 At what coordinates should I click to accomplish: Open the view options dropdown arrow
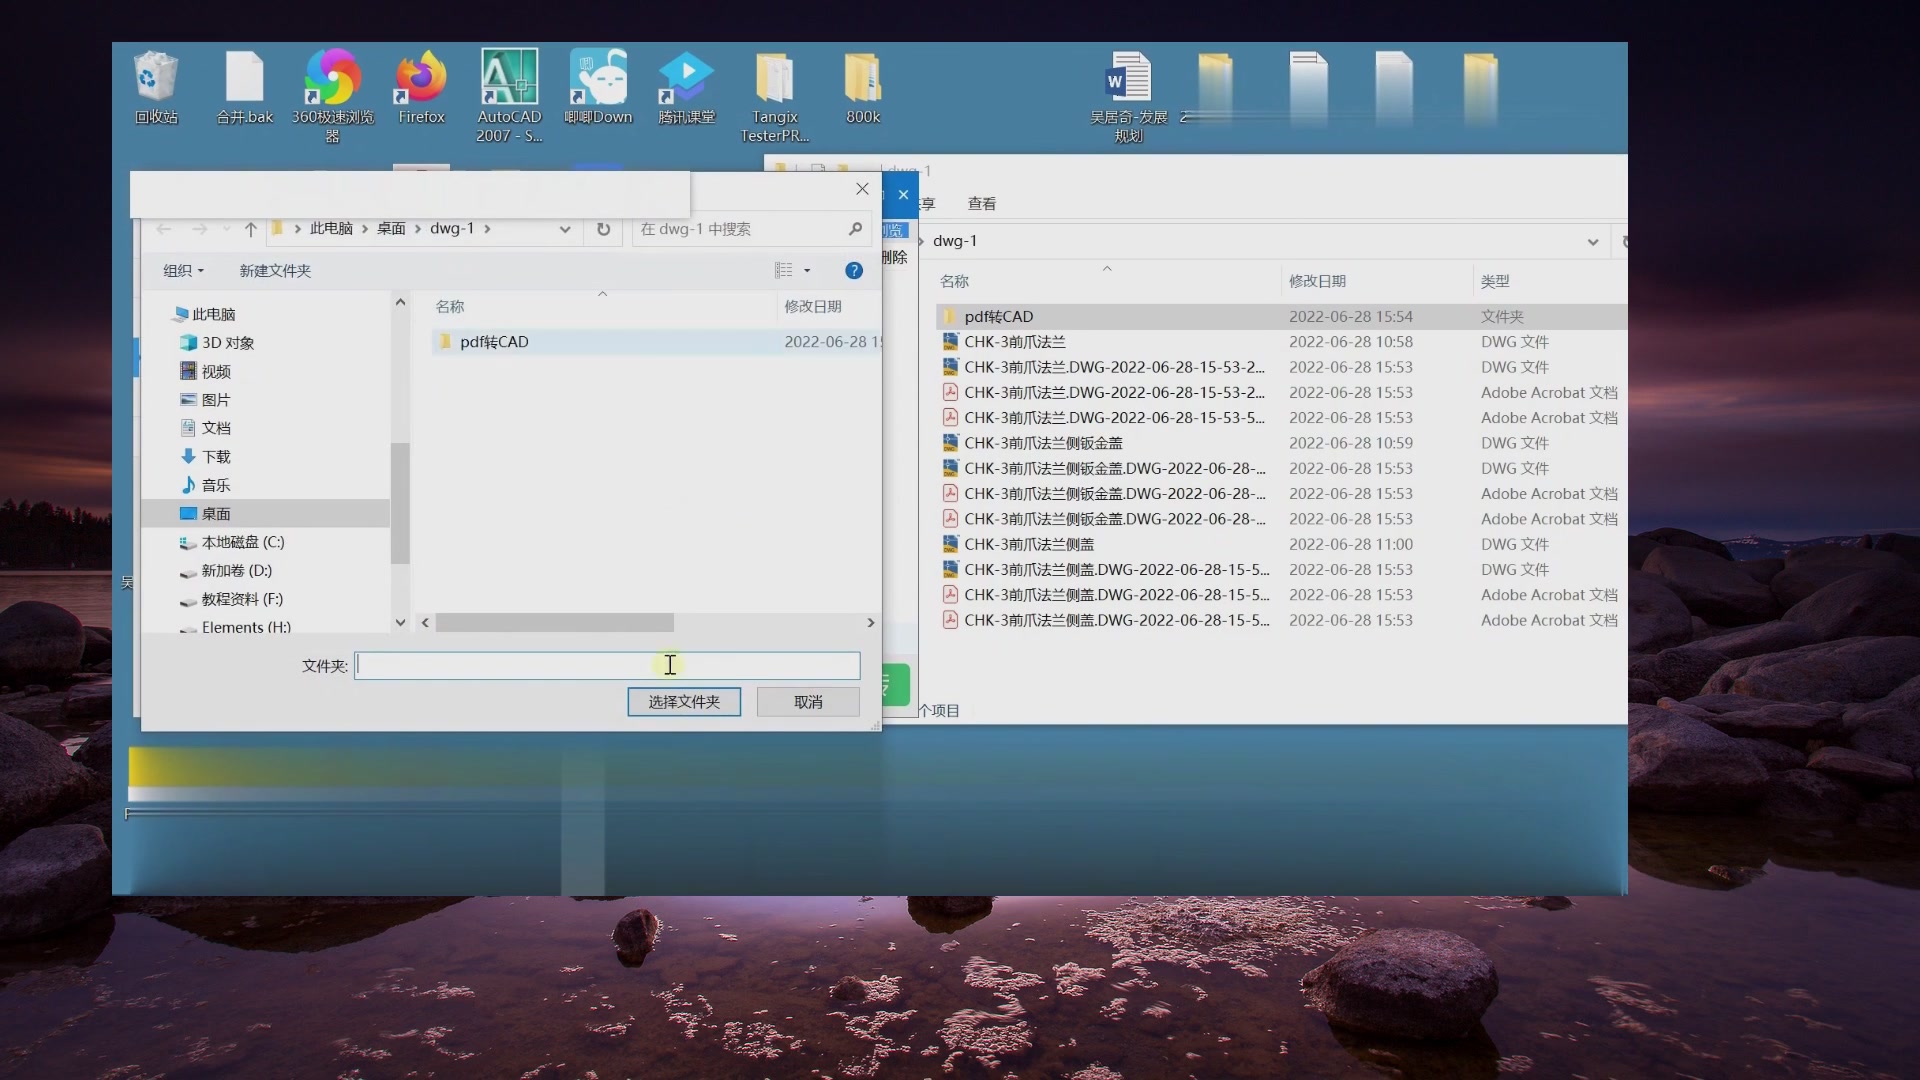pyautogui.click(x=807, y=270)
